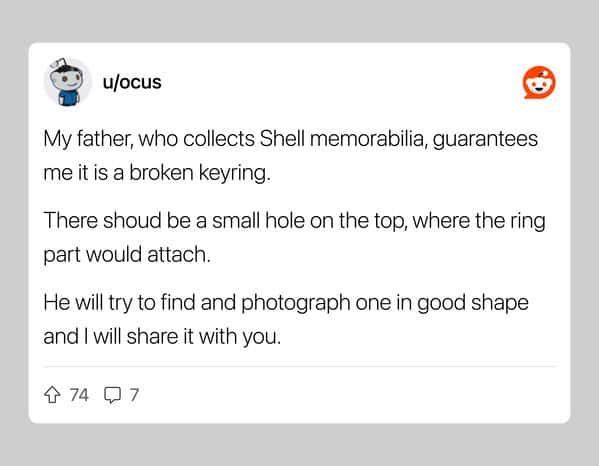Viewport: 599px width, 466px height.
Task: Open u/ocus Snoo avatar image
Action: 68,82
